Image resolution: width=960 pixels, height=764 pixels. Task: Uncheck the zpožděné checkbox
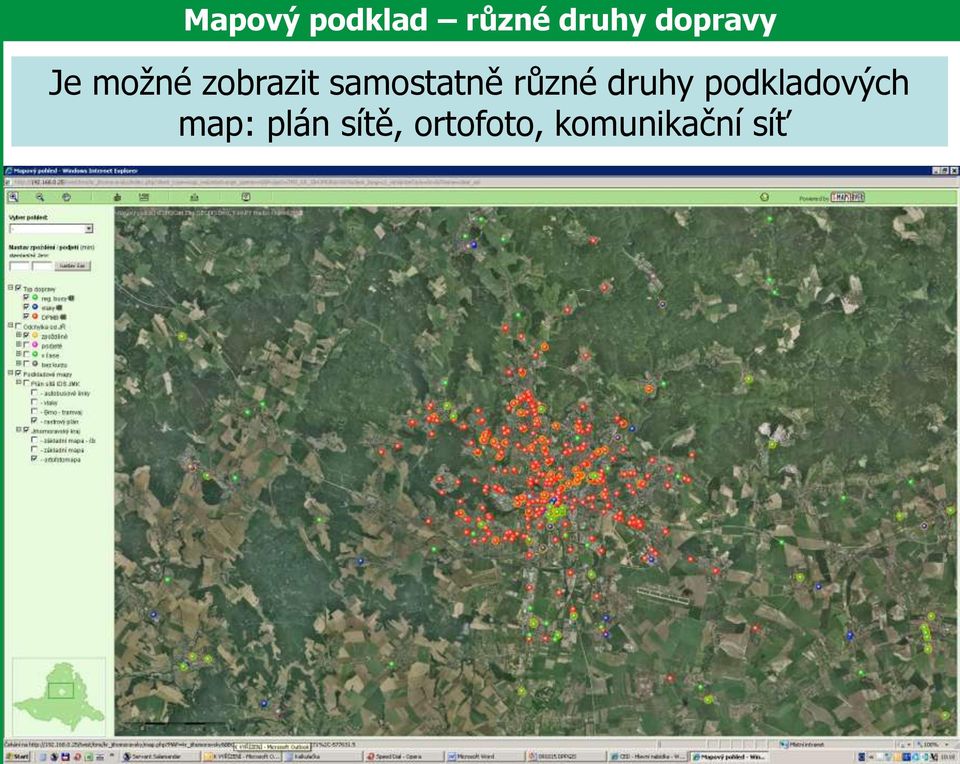26,335
